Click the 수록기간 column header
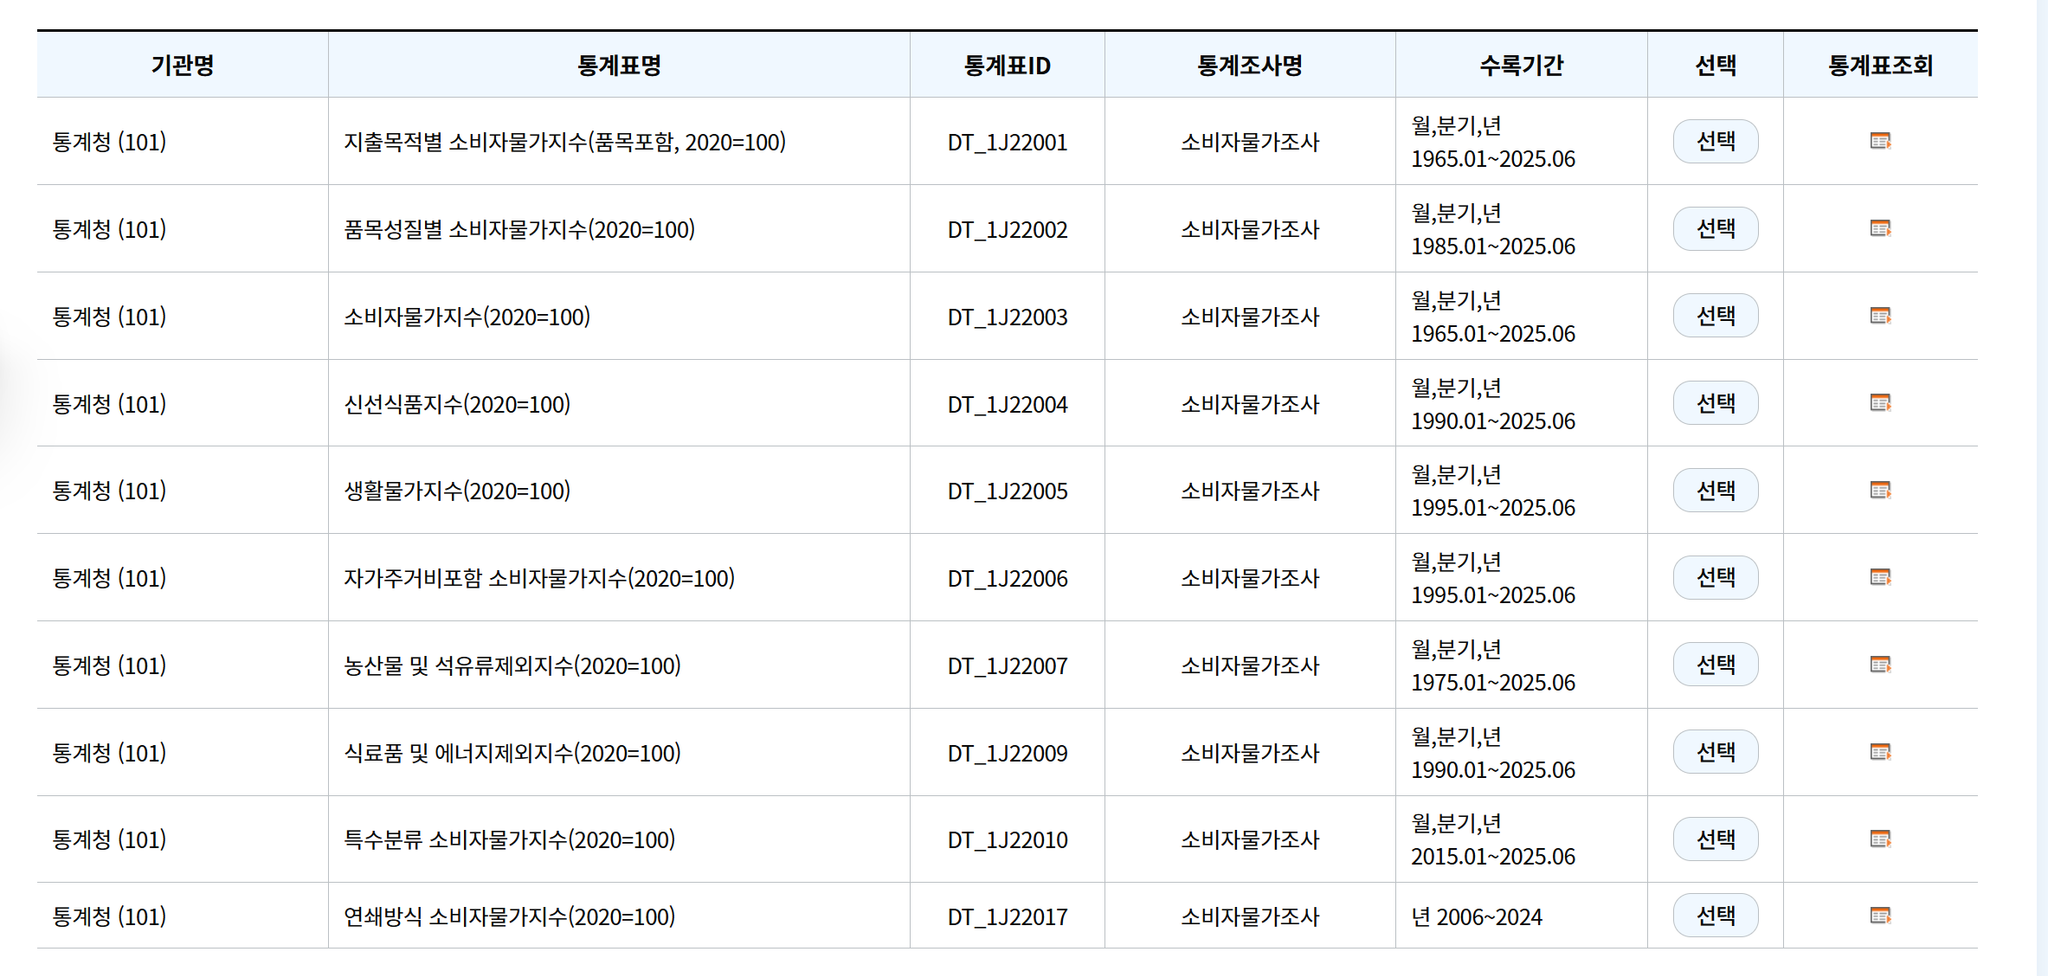This screenshot has height=976, width=2048. [x=1521, y=65]
